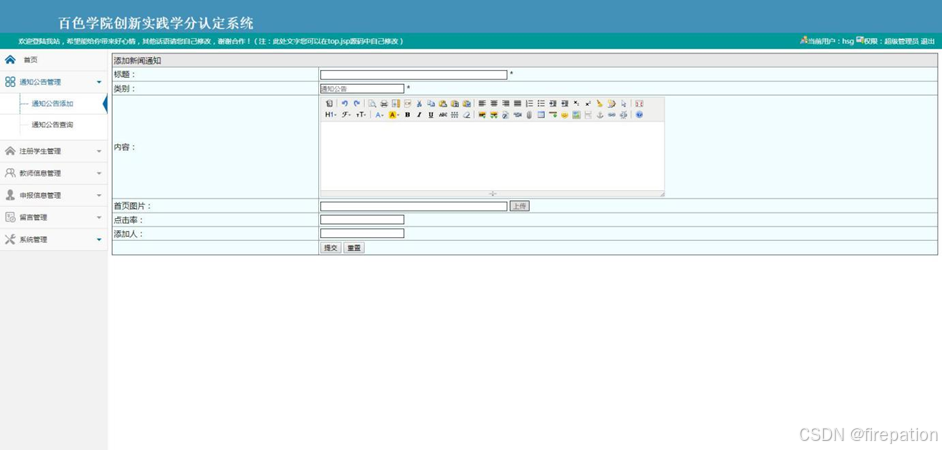Expand 教师信息管理 sidebar section
The width and height of the screenshot is (942, 450).
pos(53,173)
